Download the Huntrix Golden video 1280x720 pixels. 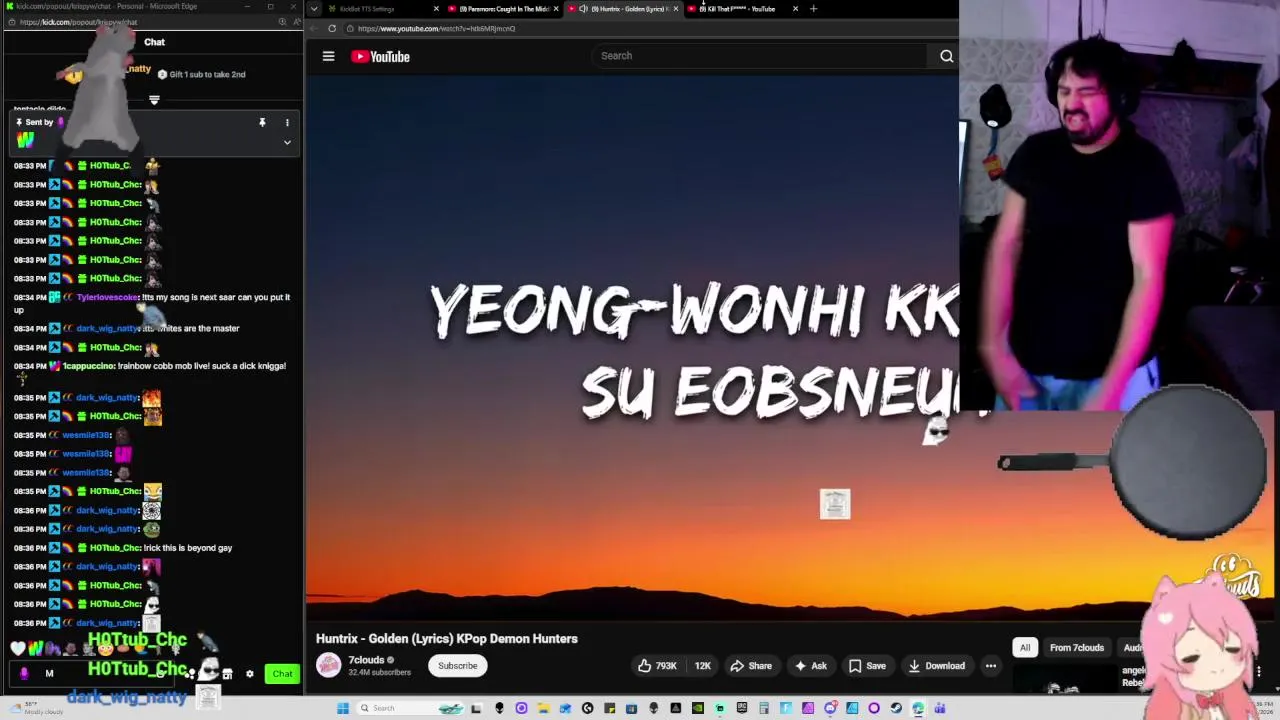tap(936, 666)
